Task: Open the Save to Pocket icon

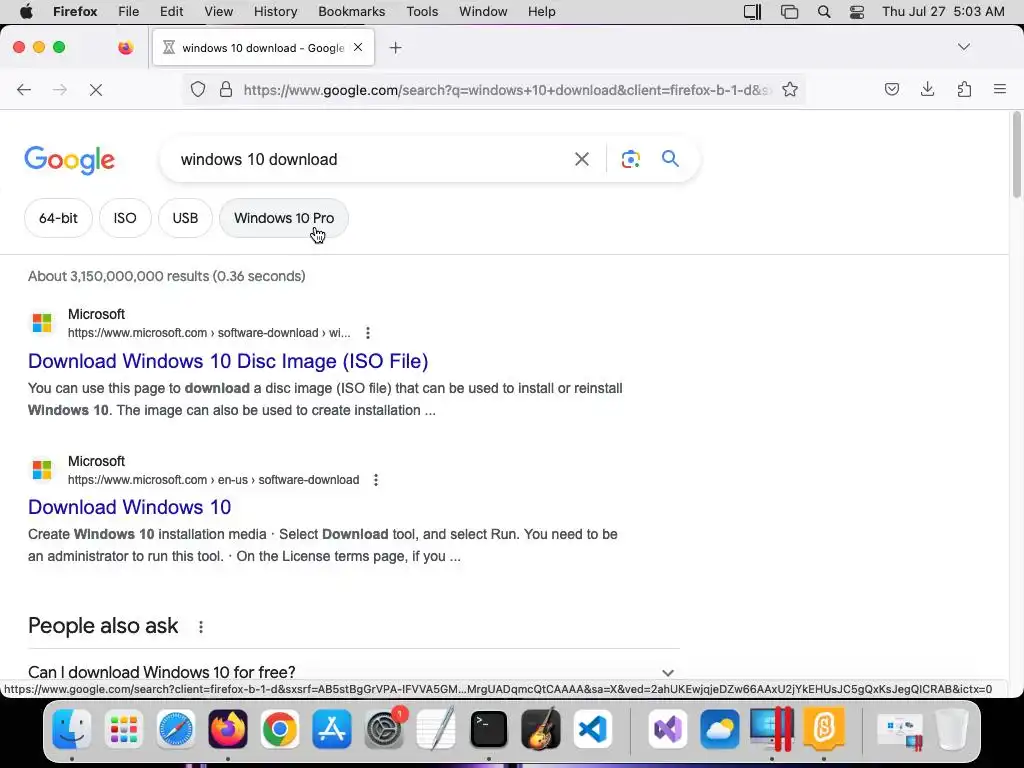Action: click(891, 89)
